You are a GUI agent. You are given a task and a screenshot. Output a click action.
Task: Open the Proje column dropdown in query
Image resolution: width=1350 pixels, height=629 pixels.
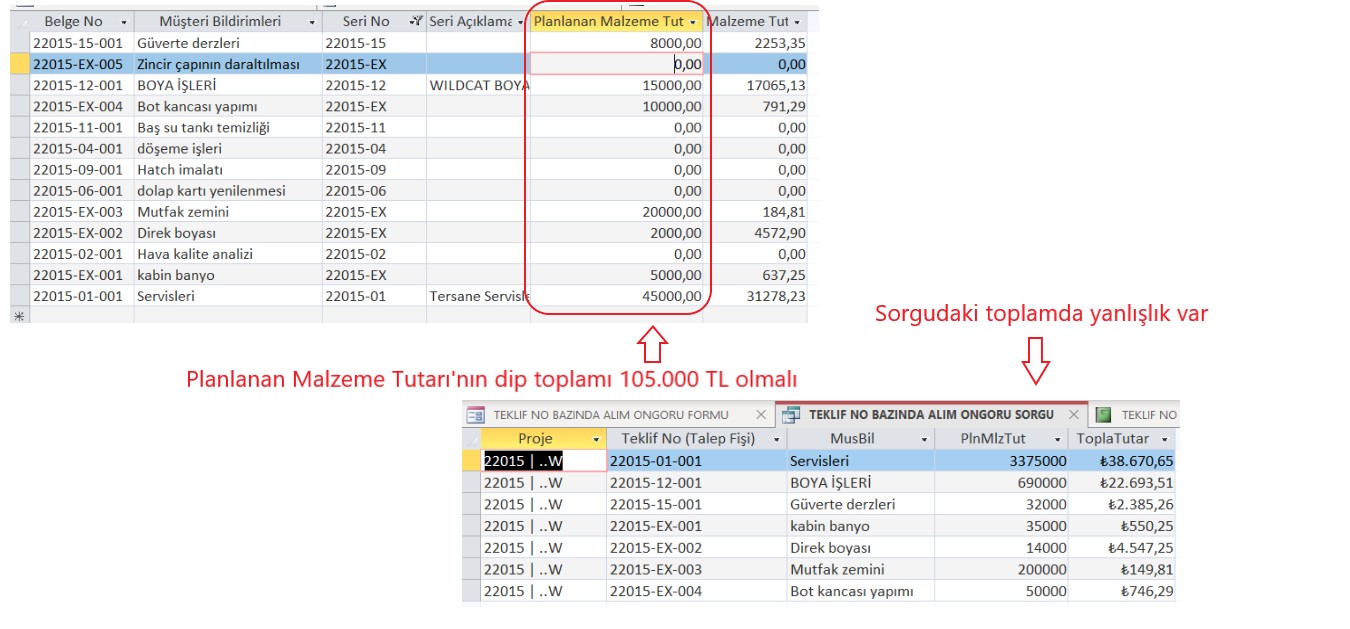pos(597,439)
